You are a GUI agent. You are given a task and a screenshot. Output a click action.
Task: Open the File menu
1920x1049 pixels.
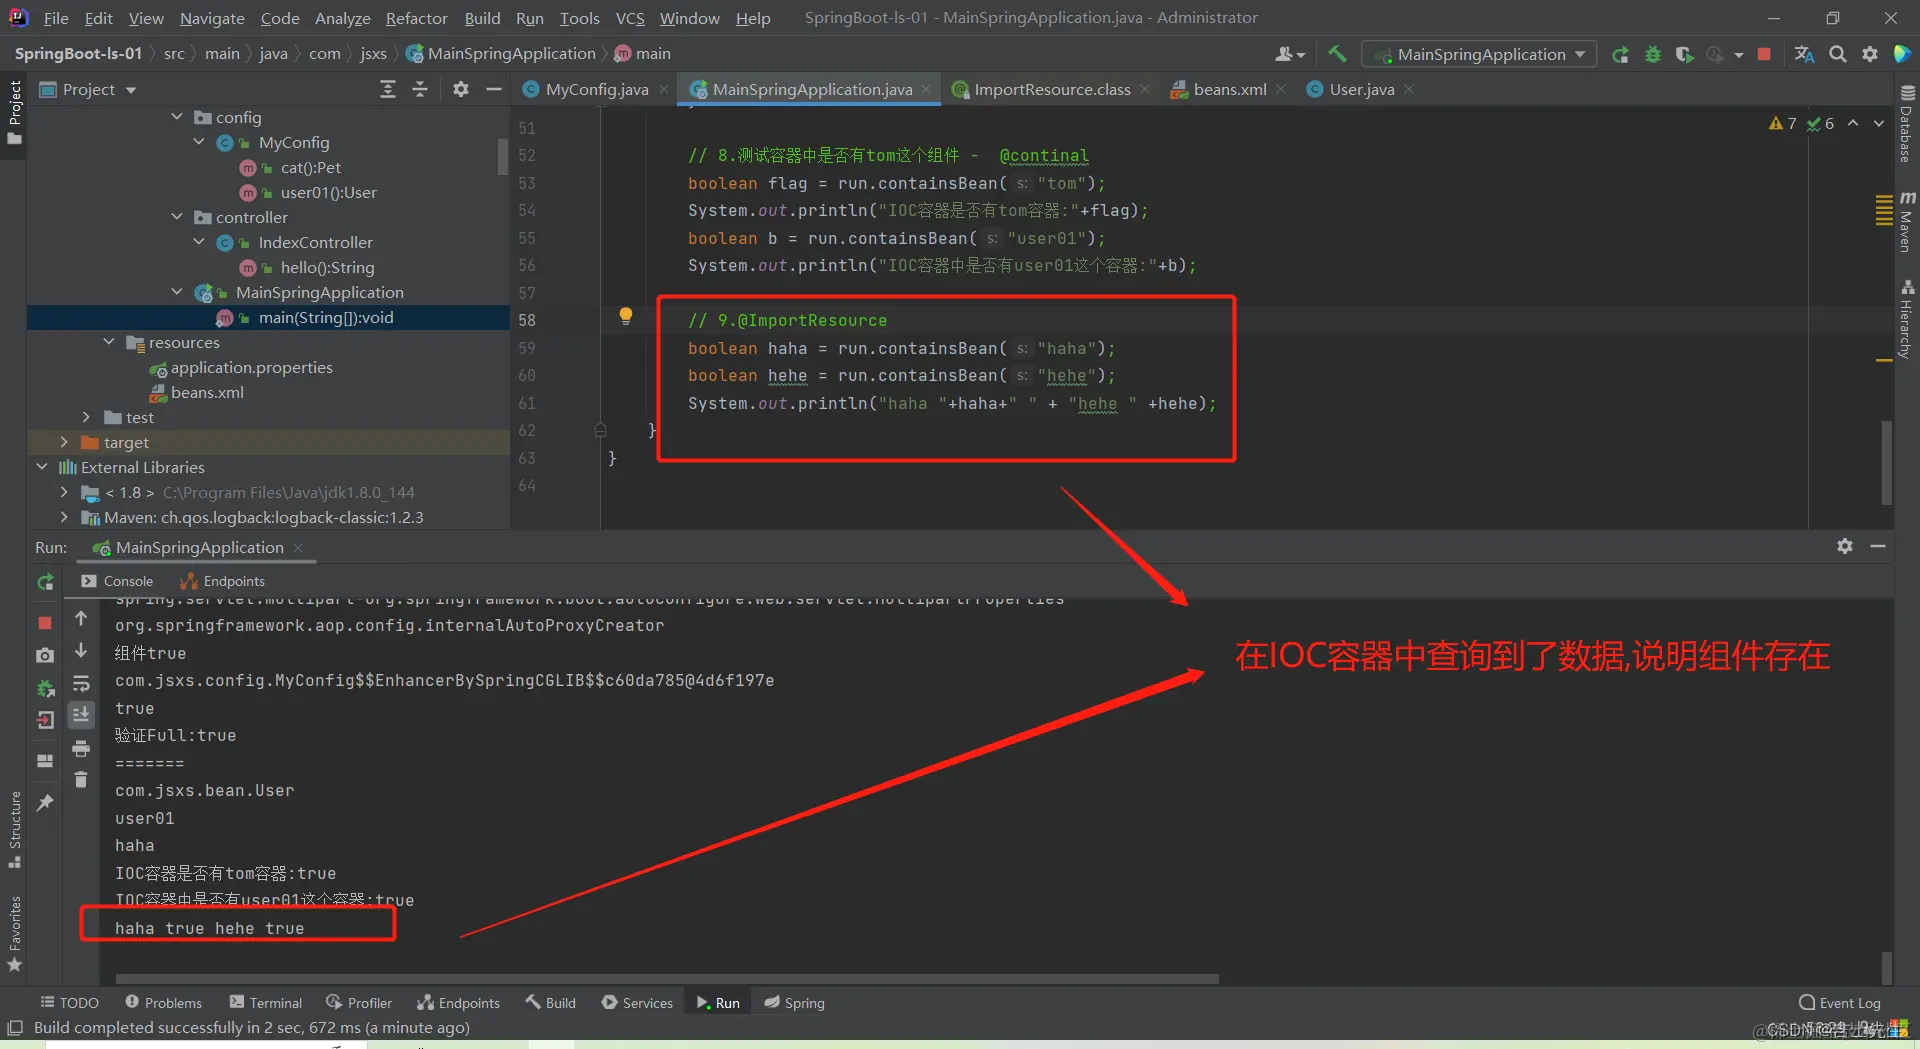coord(56,18)
